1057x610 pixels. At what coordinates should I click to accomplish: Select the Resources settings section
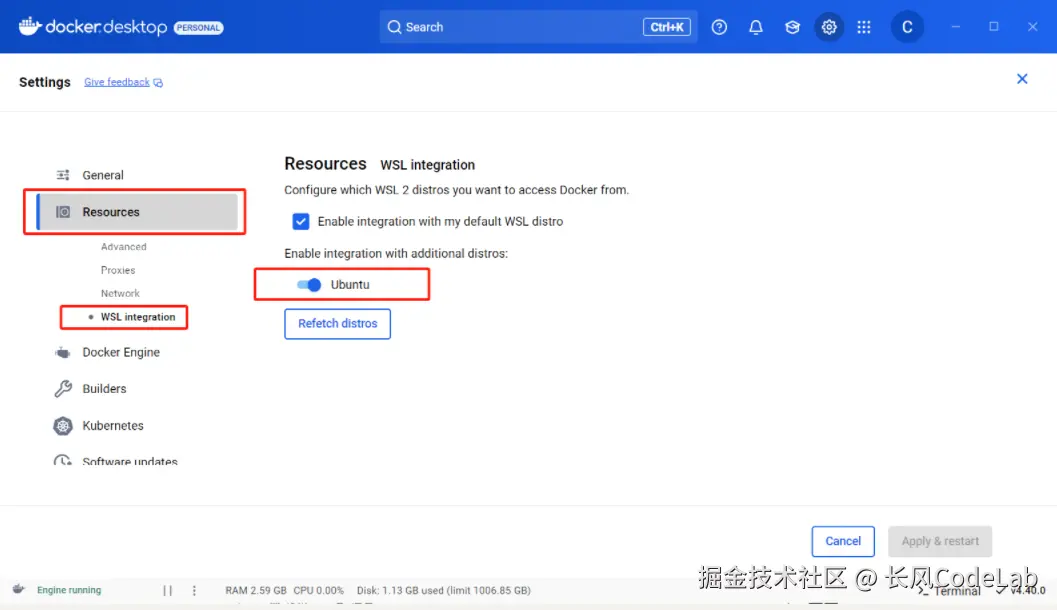point(138,212)
